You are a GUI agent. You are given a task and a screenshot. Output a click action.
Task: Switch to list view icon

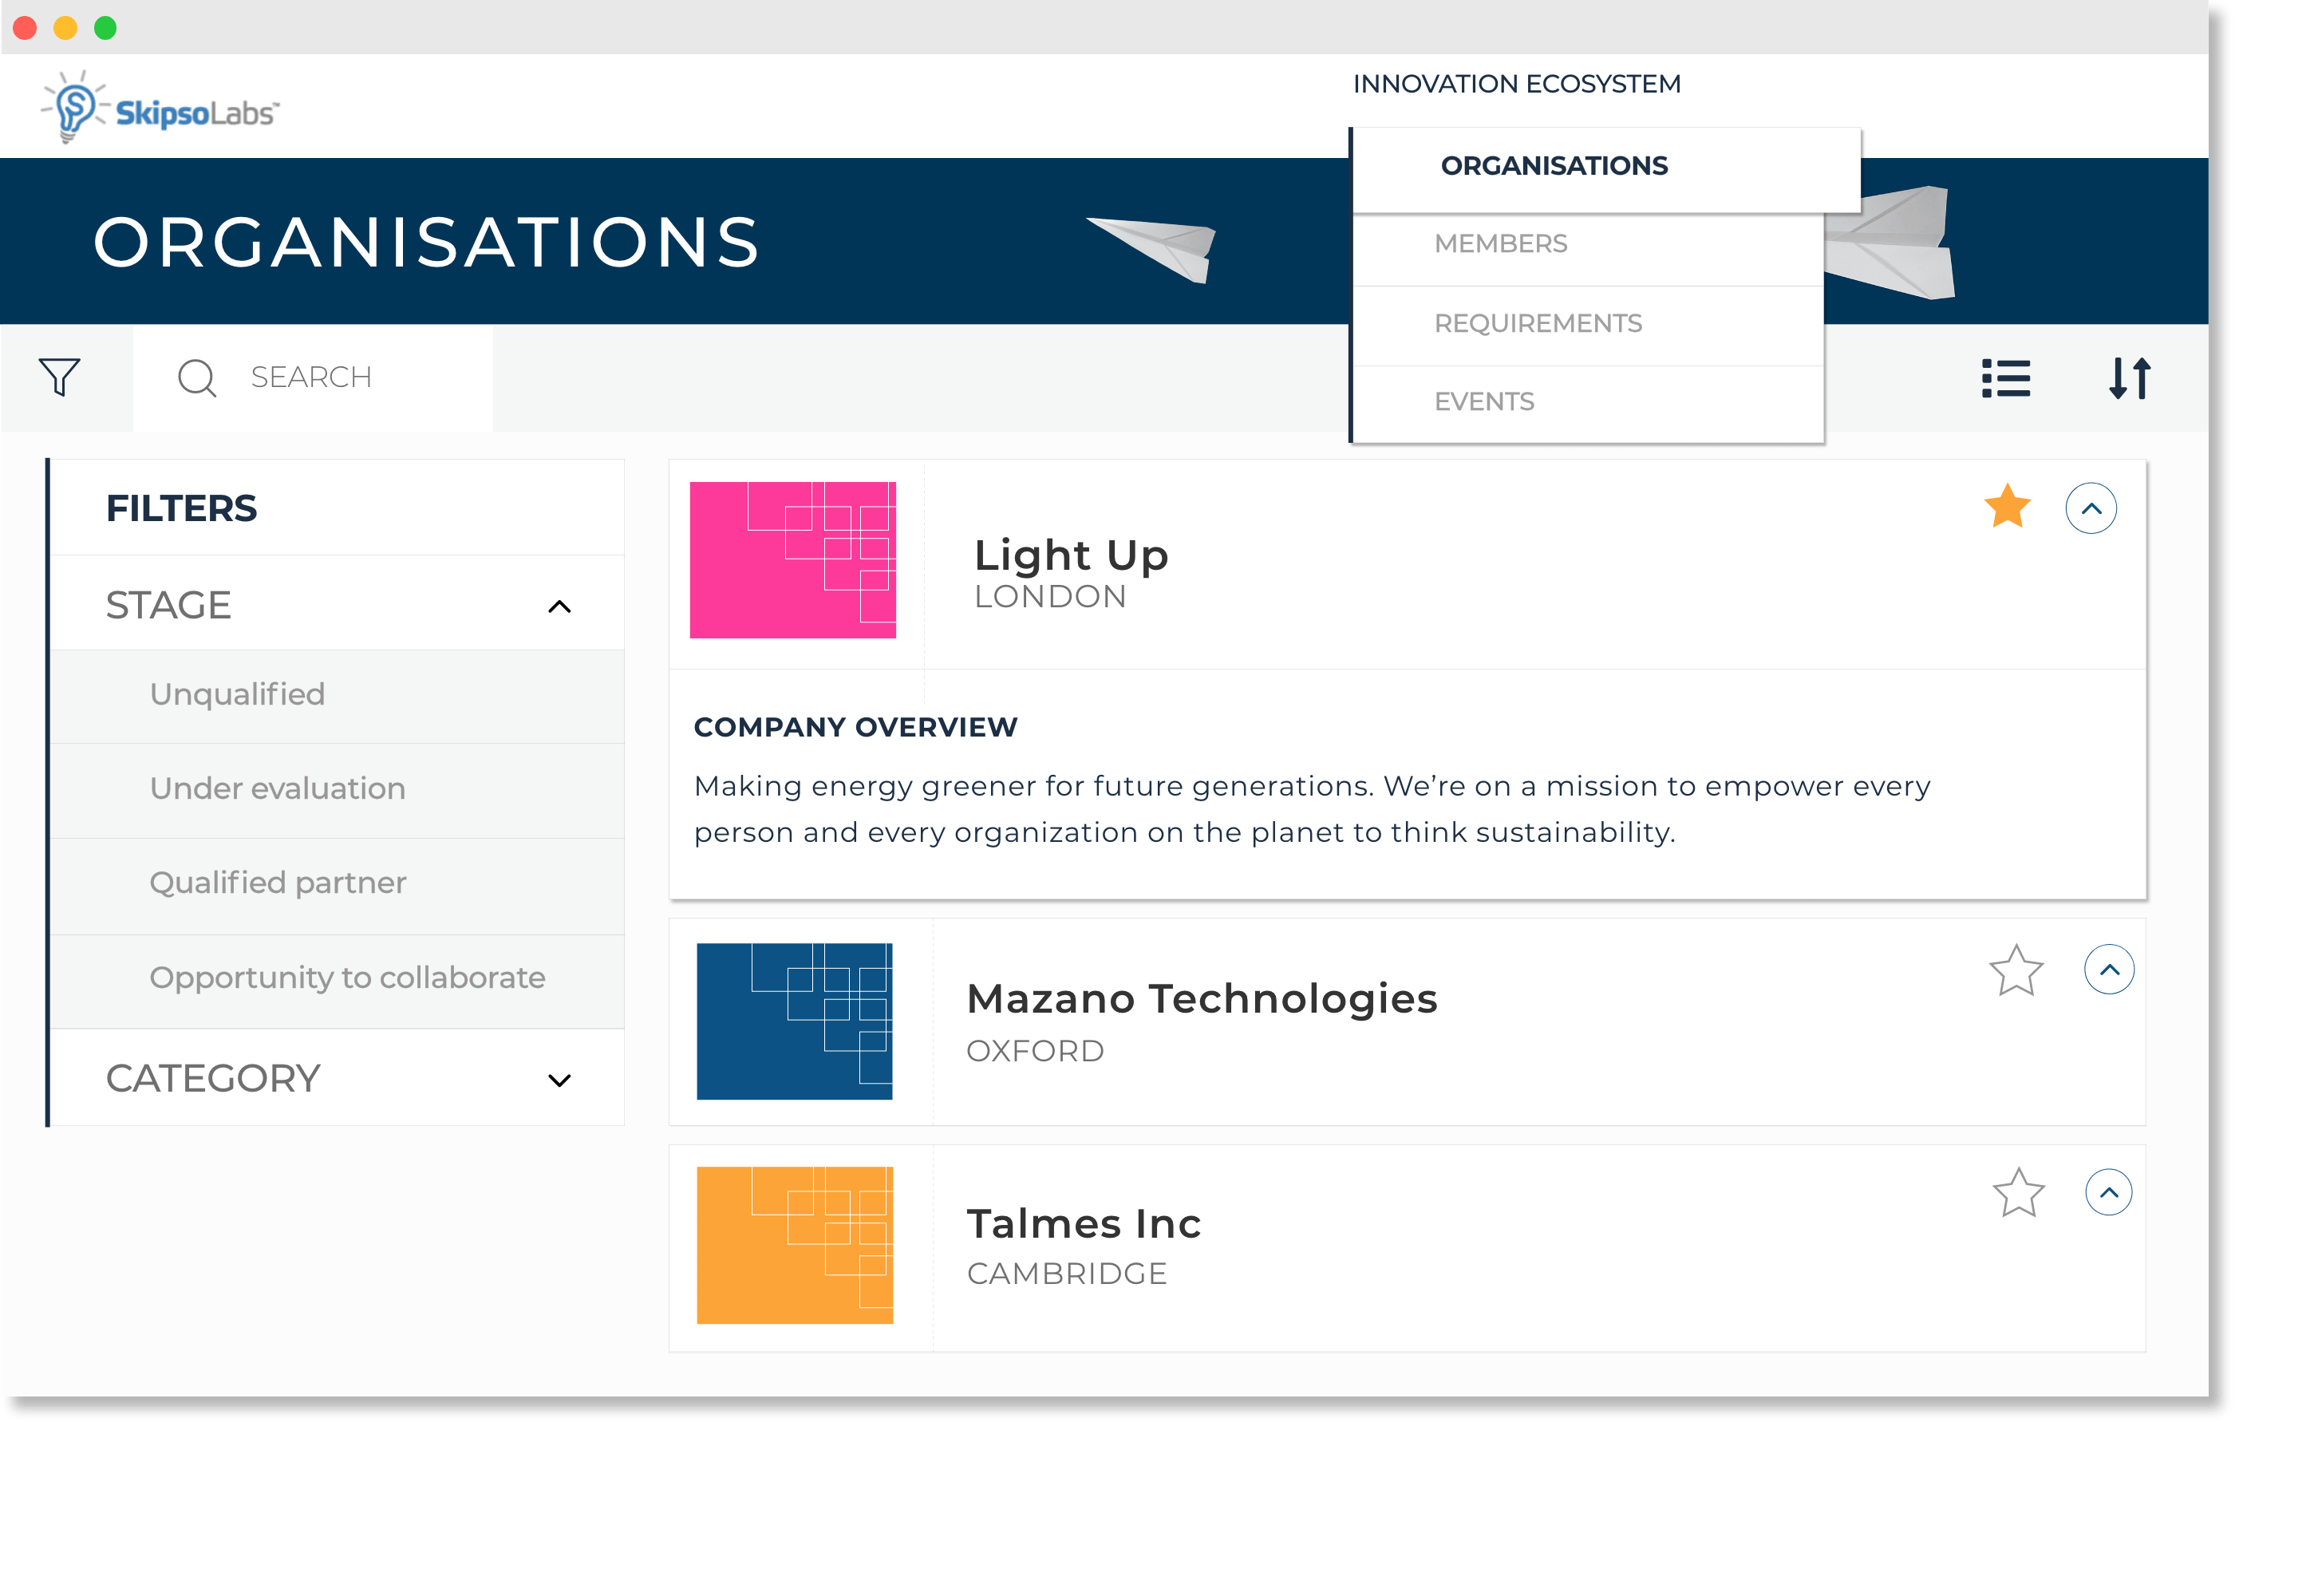(2005, 378)
